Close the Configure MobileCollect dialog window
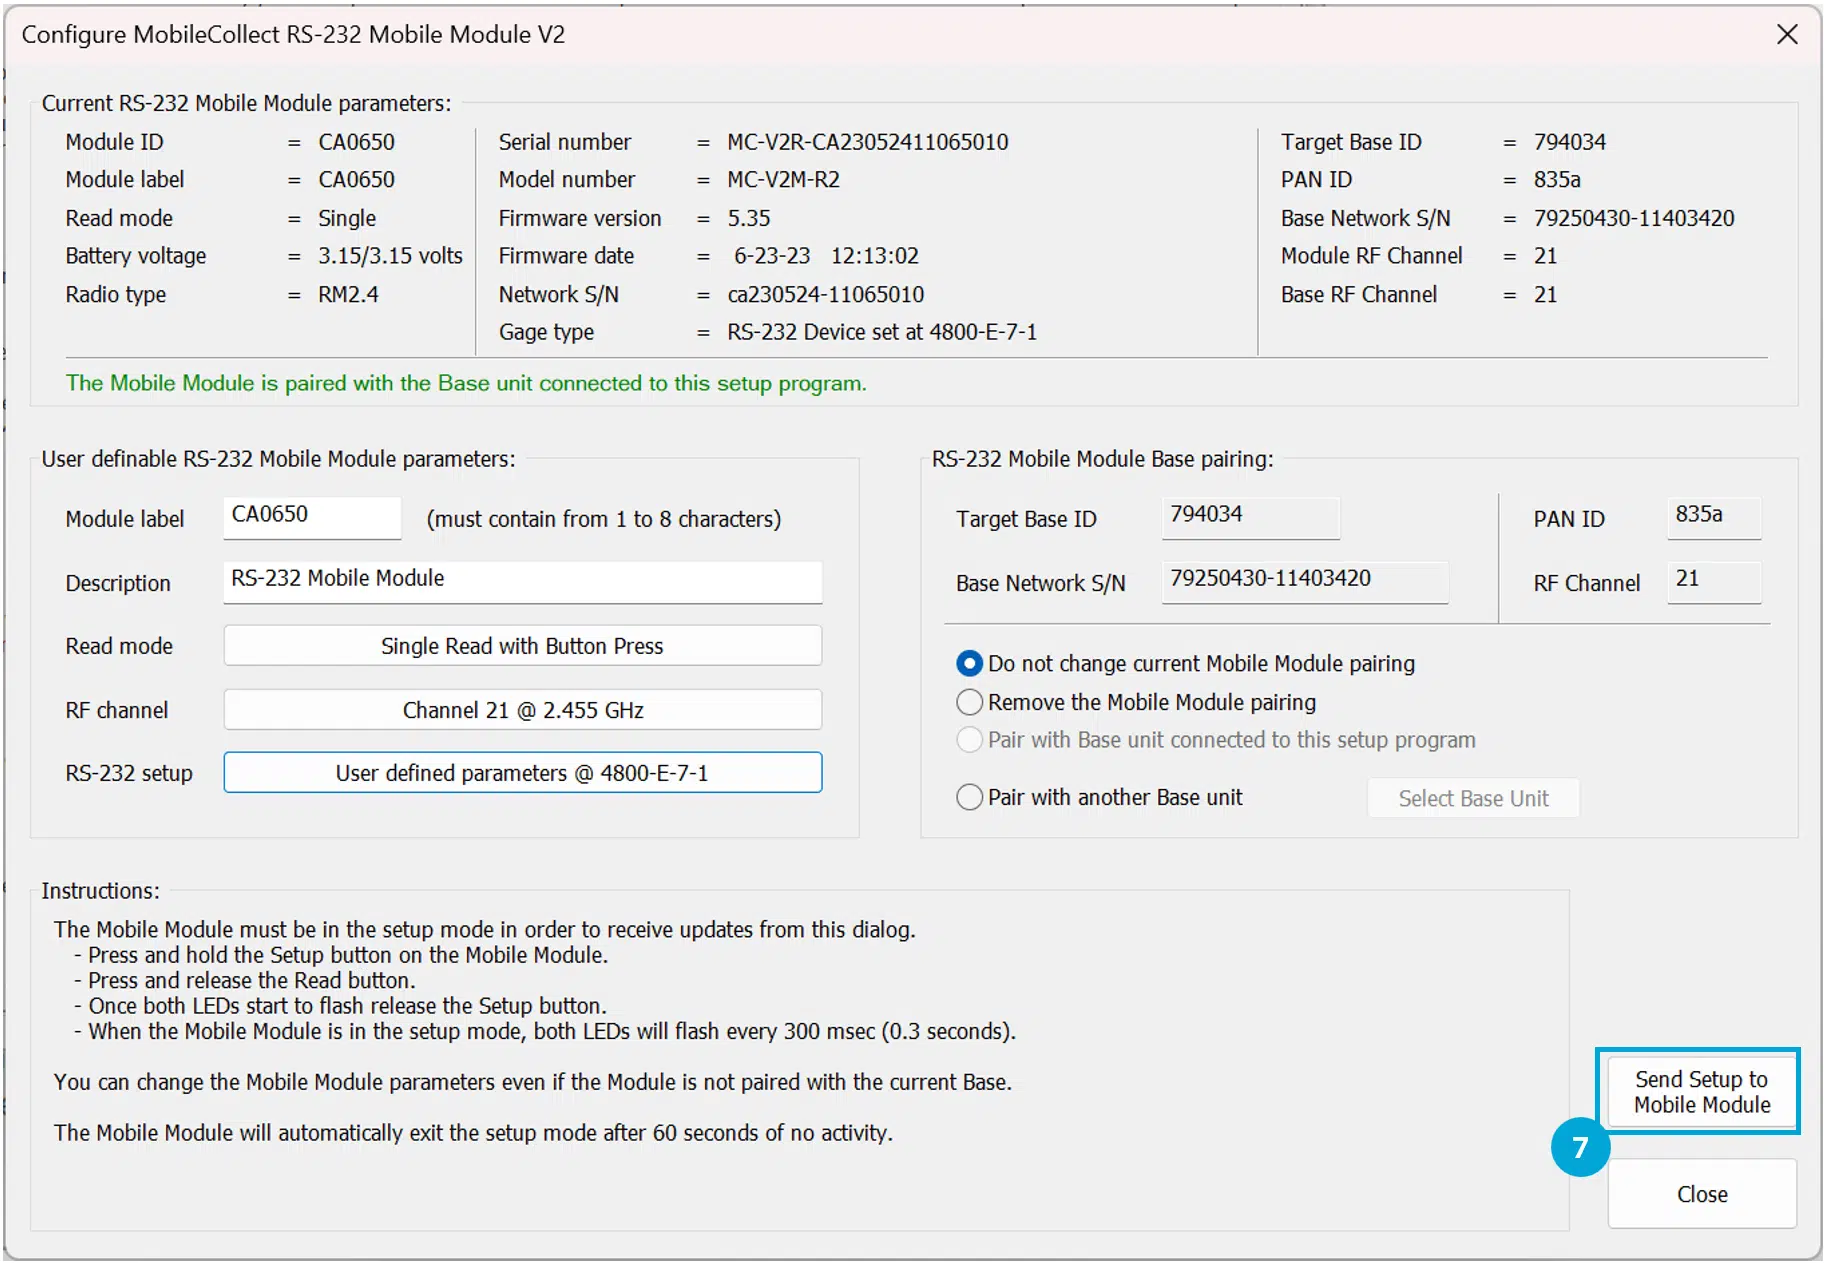This screenshot has width=1824, height=1263. click(1787, 34)
